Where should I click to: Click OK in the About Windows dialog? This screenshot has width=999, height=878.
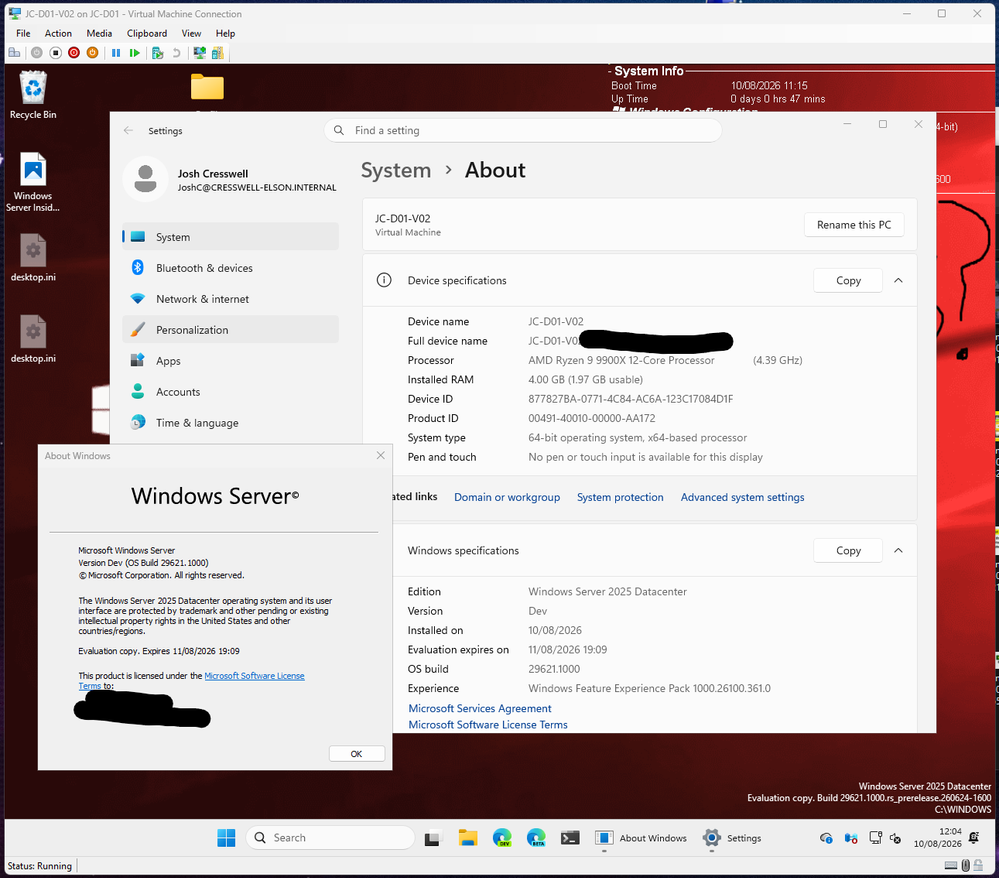[356, 754]
